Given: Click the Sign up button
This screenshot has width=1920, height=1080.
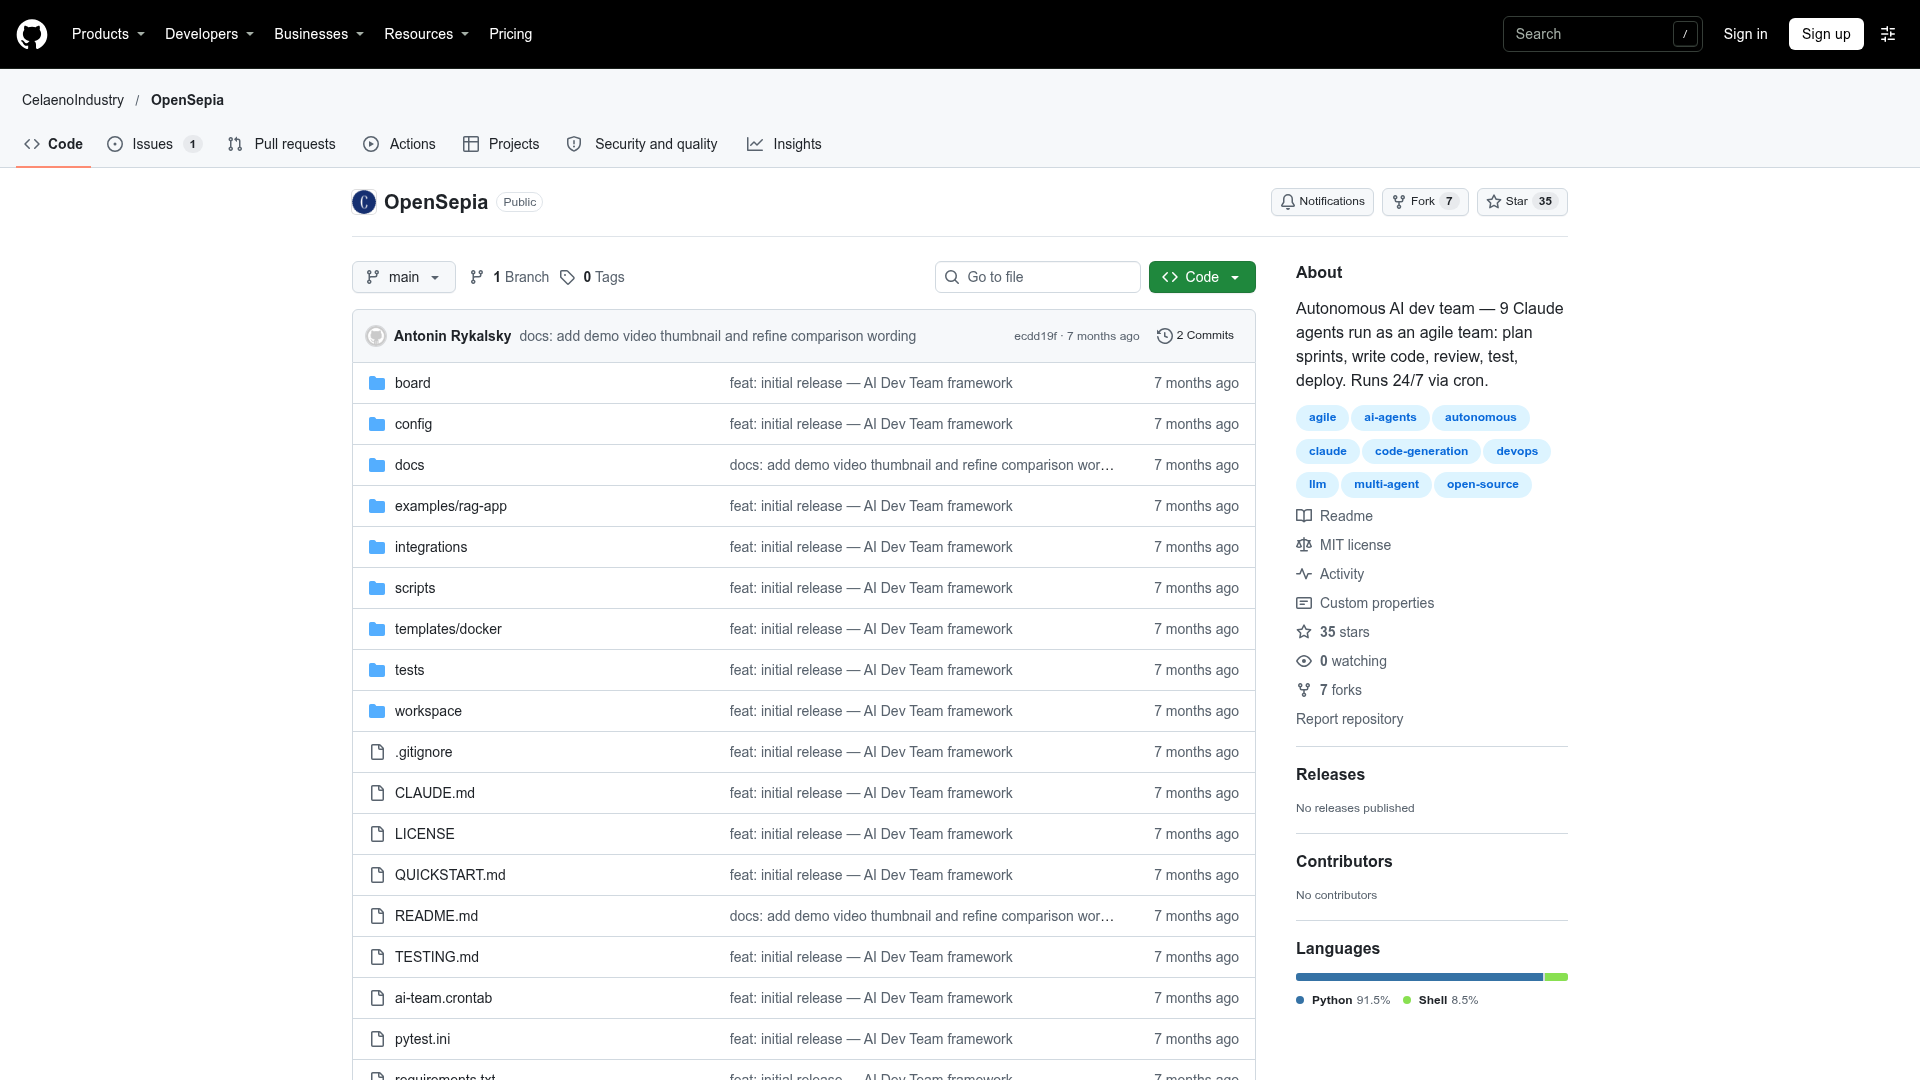Looking at the screenshot, I should click(x=1826, y=34).
